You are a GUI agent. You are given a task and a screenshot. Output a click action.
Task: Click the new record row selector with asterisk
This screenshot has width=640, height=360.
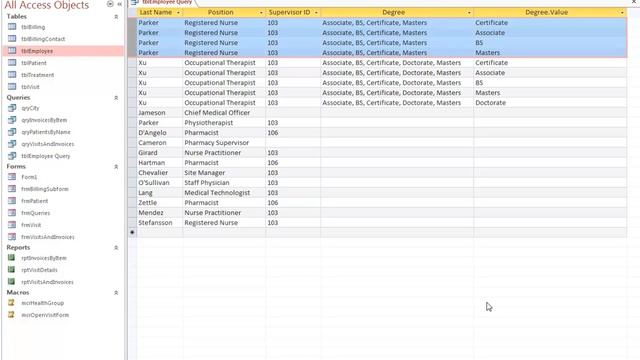click(x=132, y=232)
